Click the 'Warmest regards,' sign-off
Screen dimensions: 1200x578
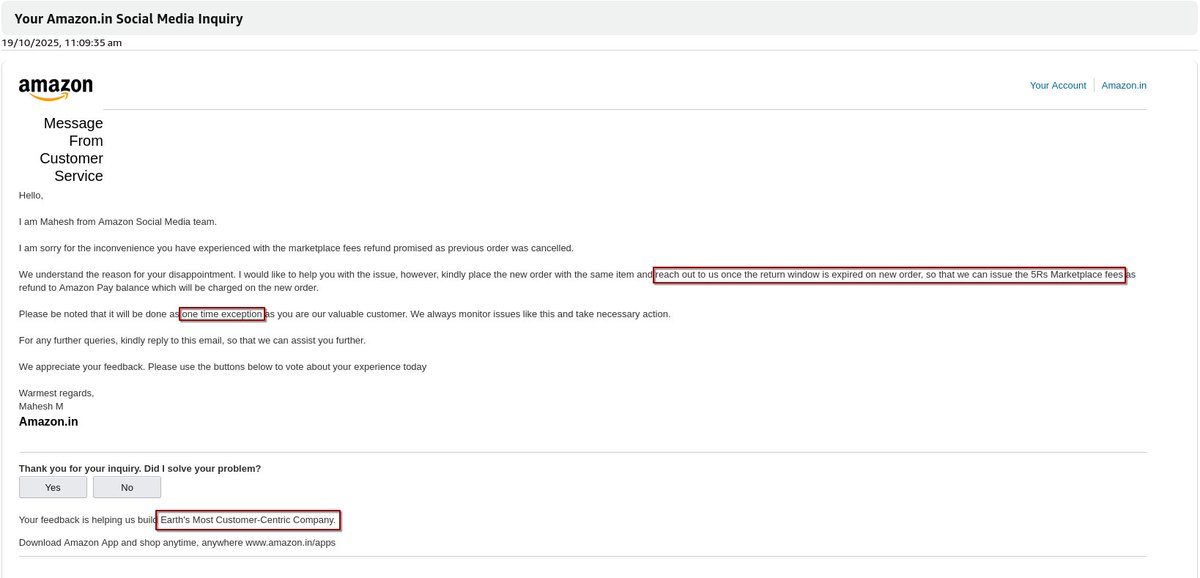[x=57, y=393]
